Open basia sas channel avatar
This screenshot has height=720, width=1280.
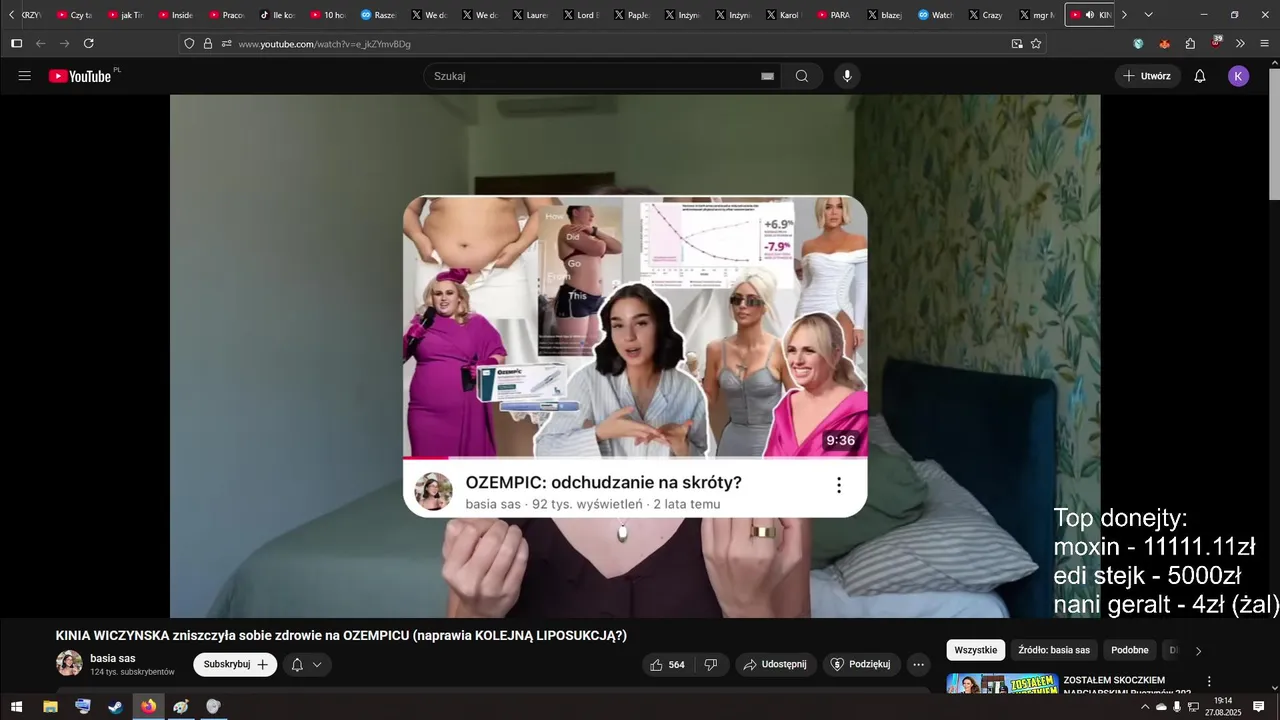coord(69,663)
